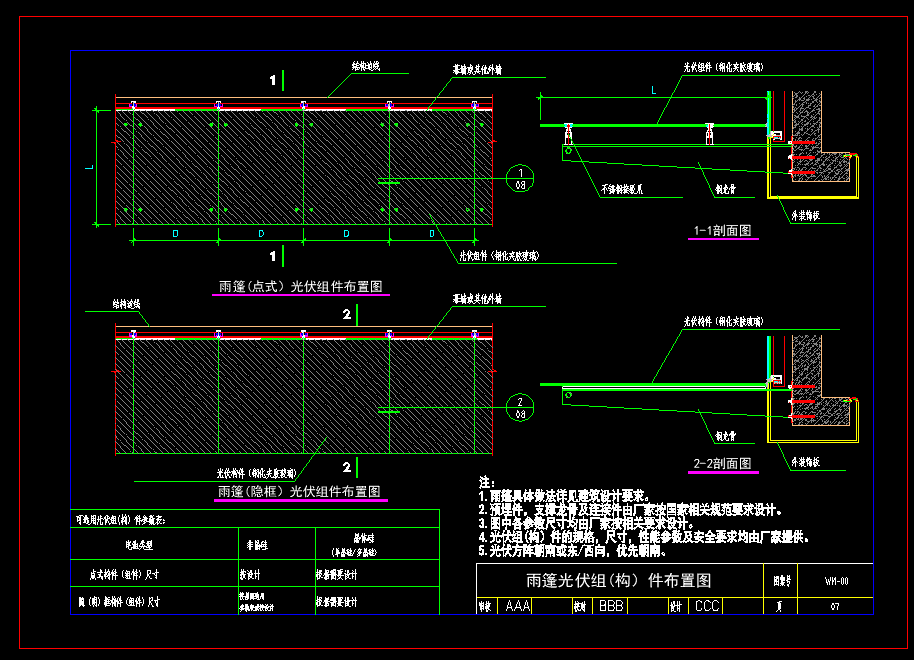Click the 外装饰板 label in section 2-2
Screen dimensions: 914x660
click(806, 462)
